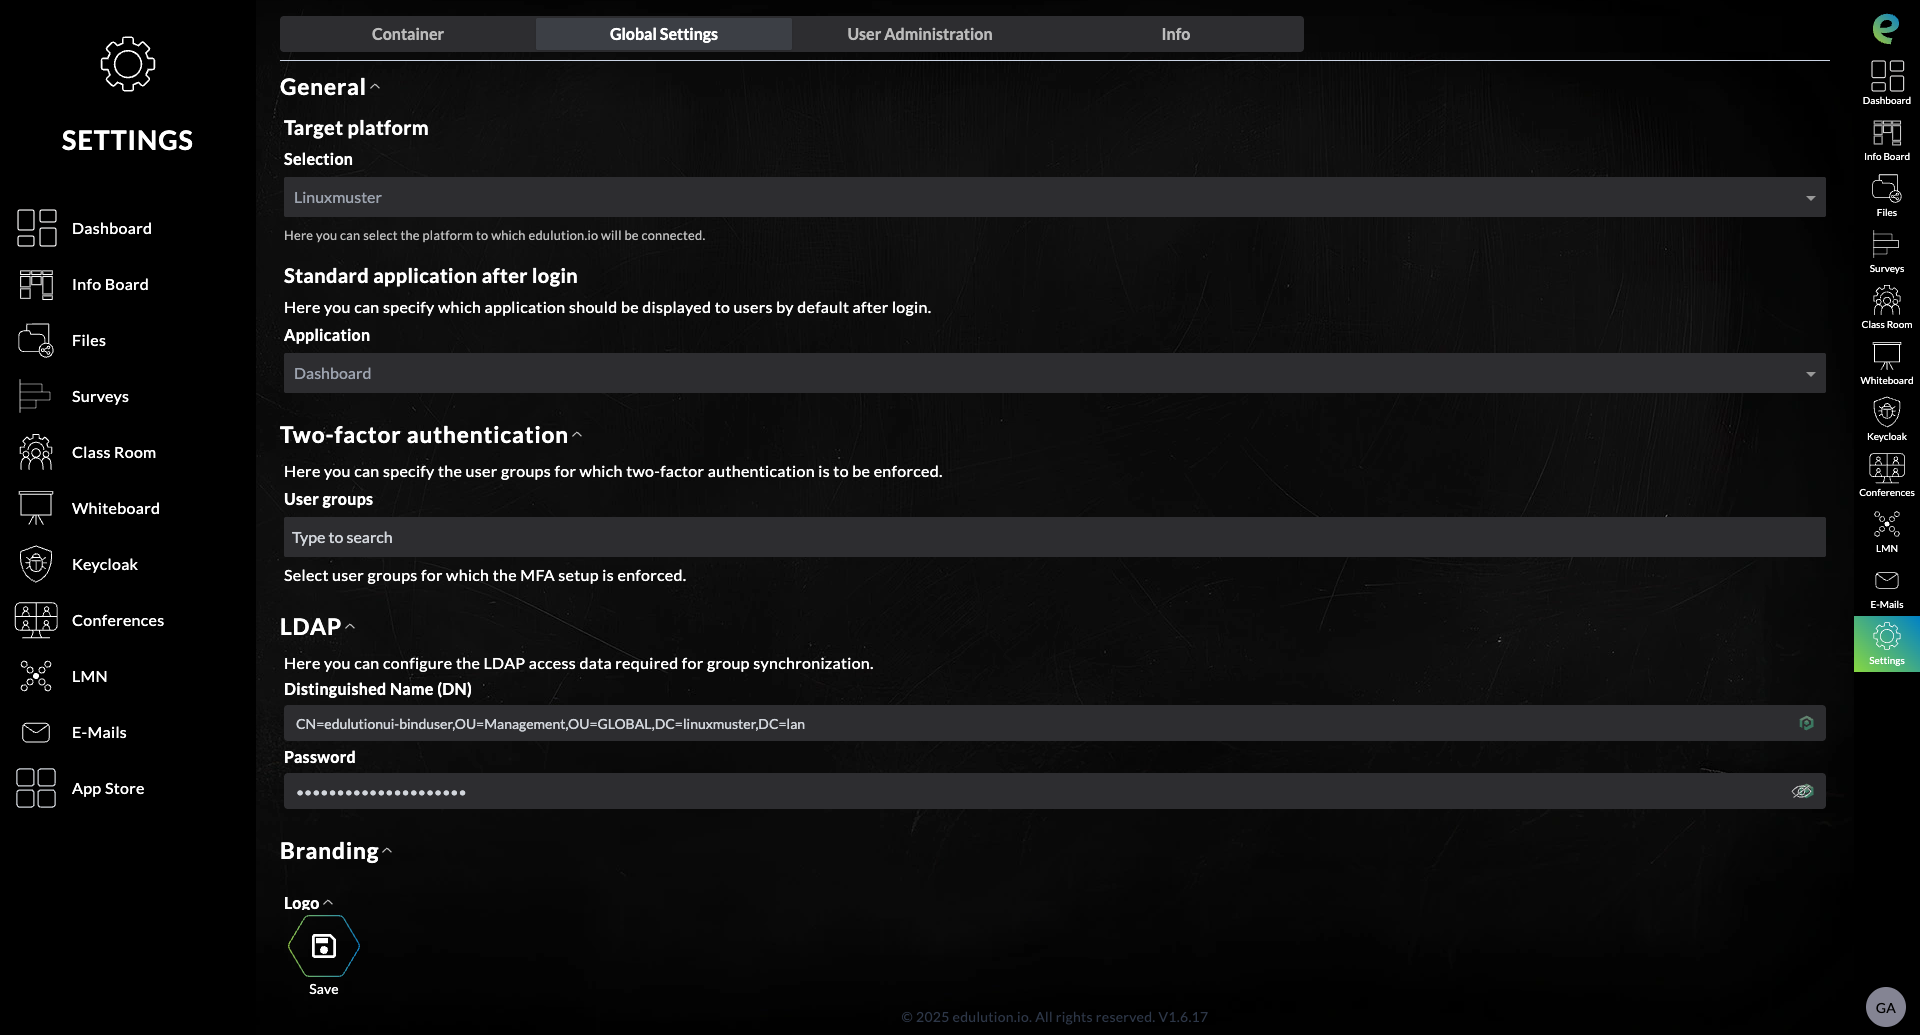Click Class Room icon in right dock

click(x=1886, y=305)
